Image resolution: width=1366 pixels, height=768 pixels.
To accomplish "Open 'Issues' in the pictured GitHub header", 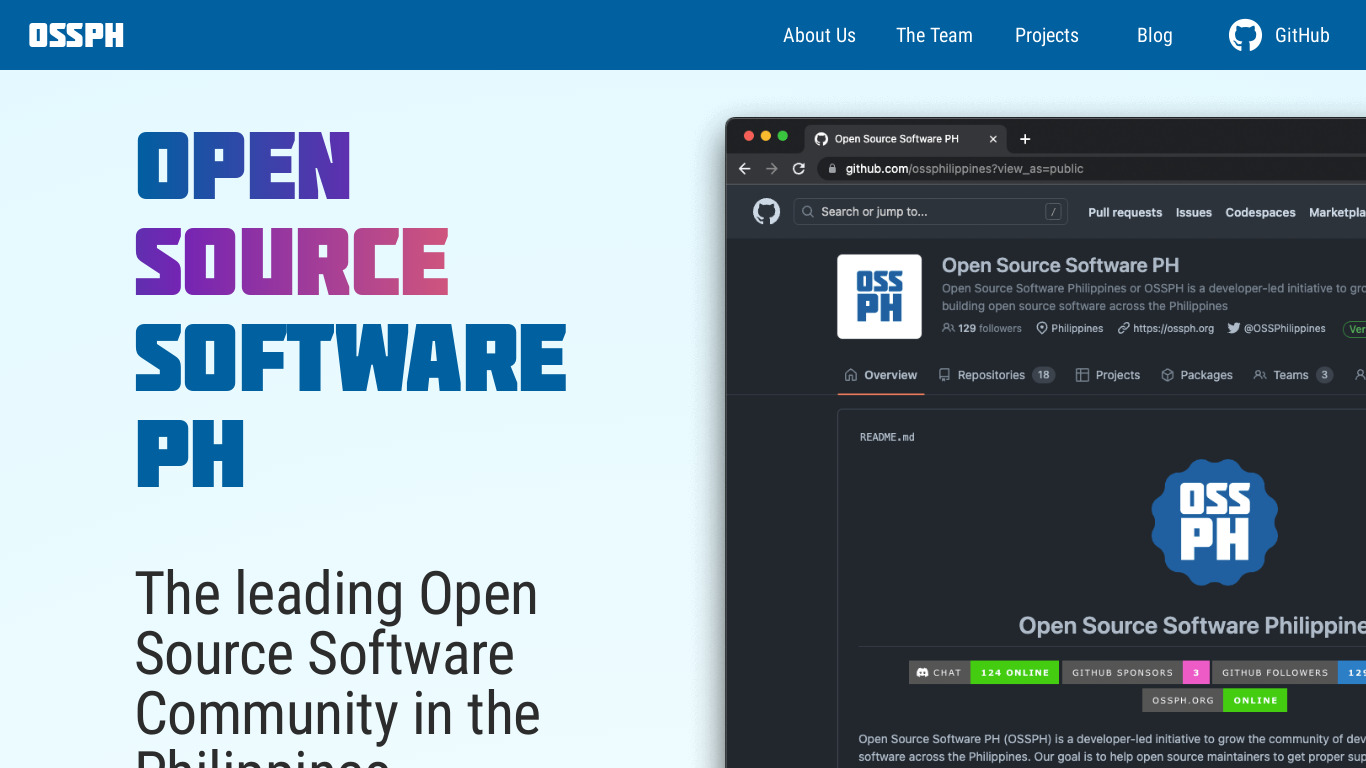I will click(1194, 212).
